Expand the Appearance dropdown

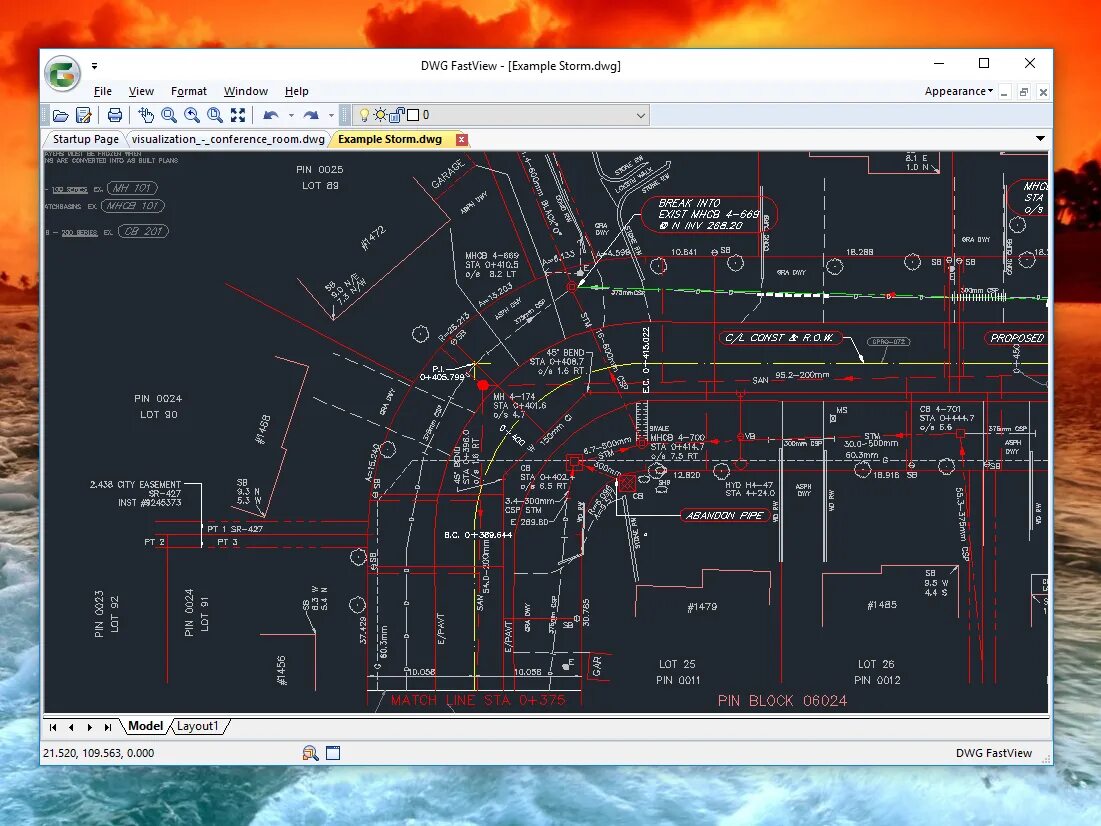click(x=958, y=91)
